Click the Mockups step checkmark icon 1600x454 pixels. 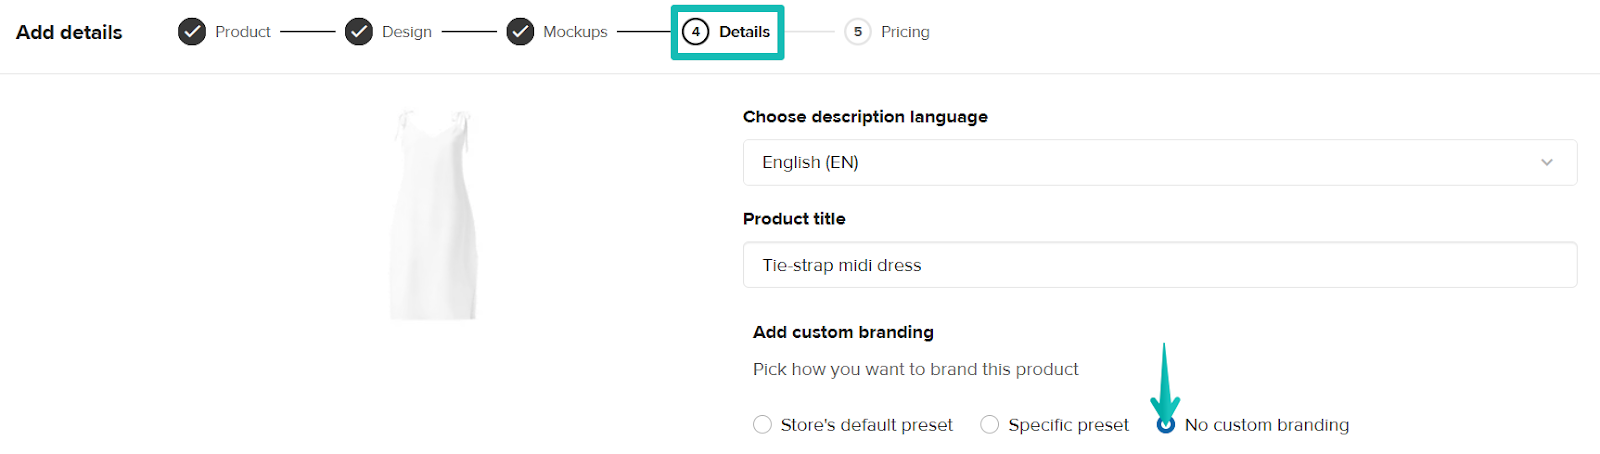(x=520, y=32)
